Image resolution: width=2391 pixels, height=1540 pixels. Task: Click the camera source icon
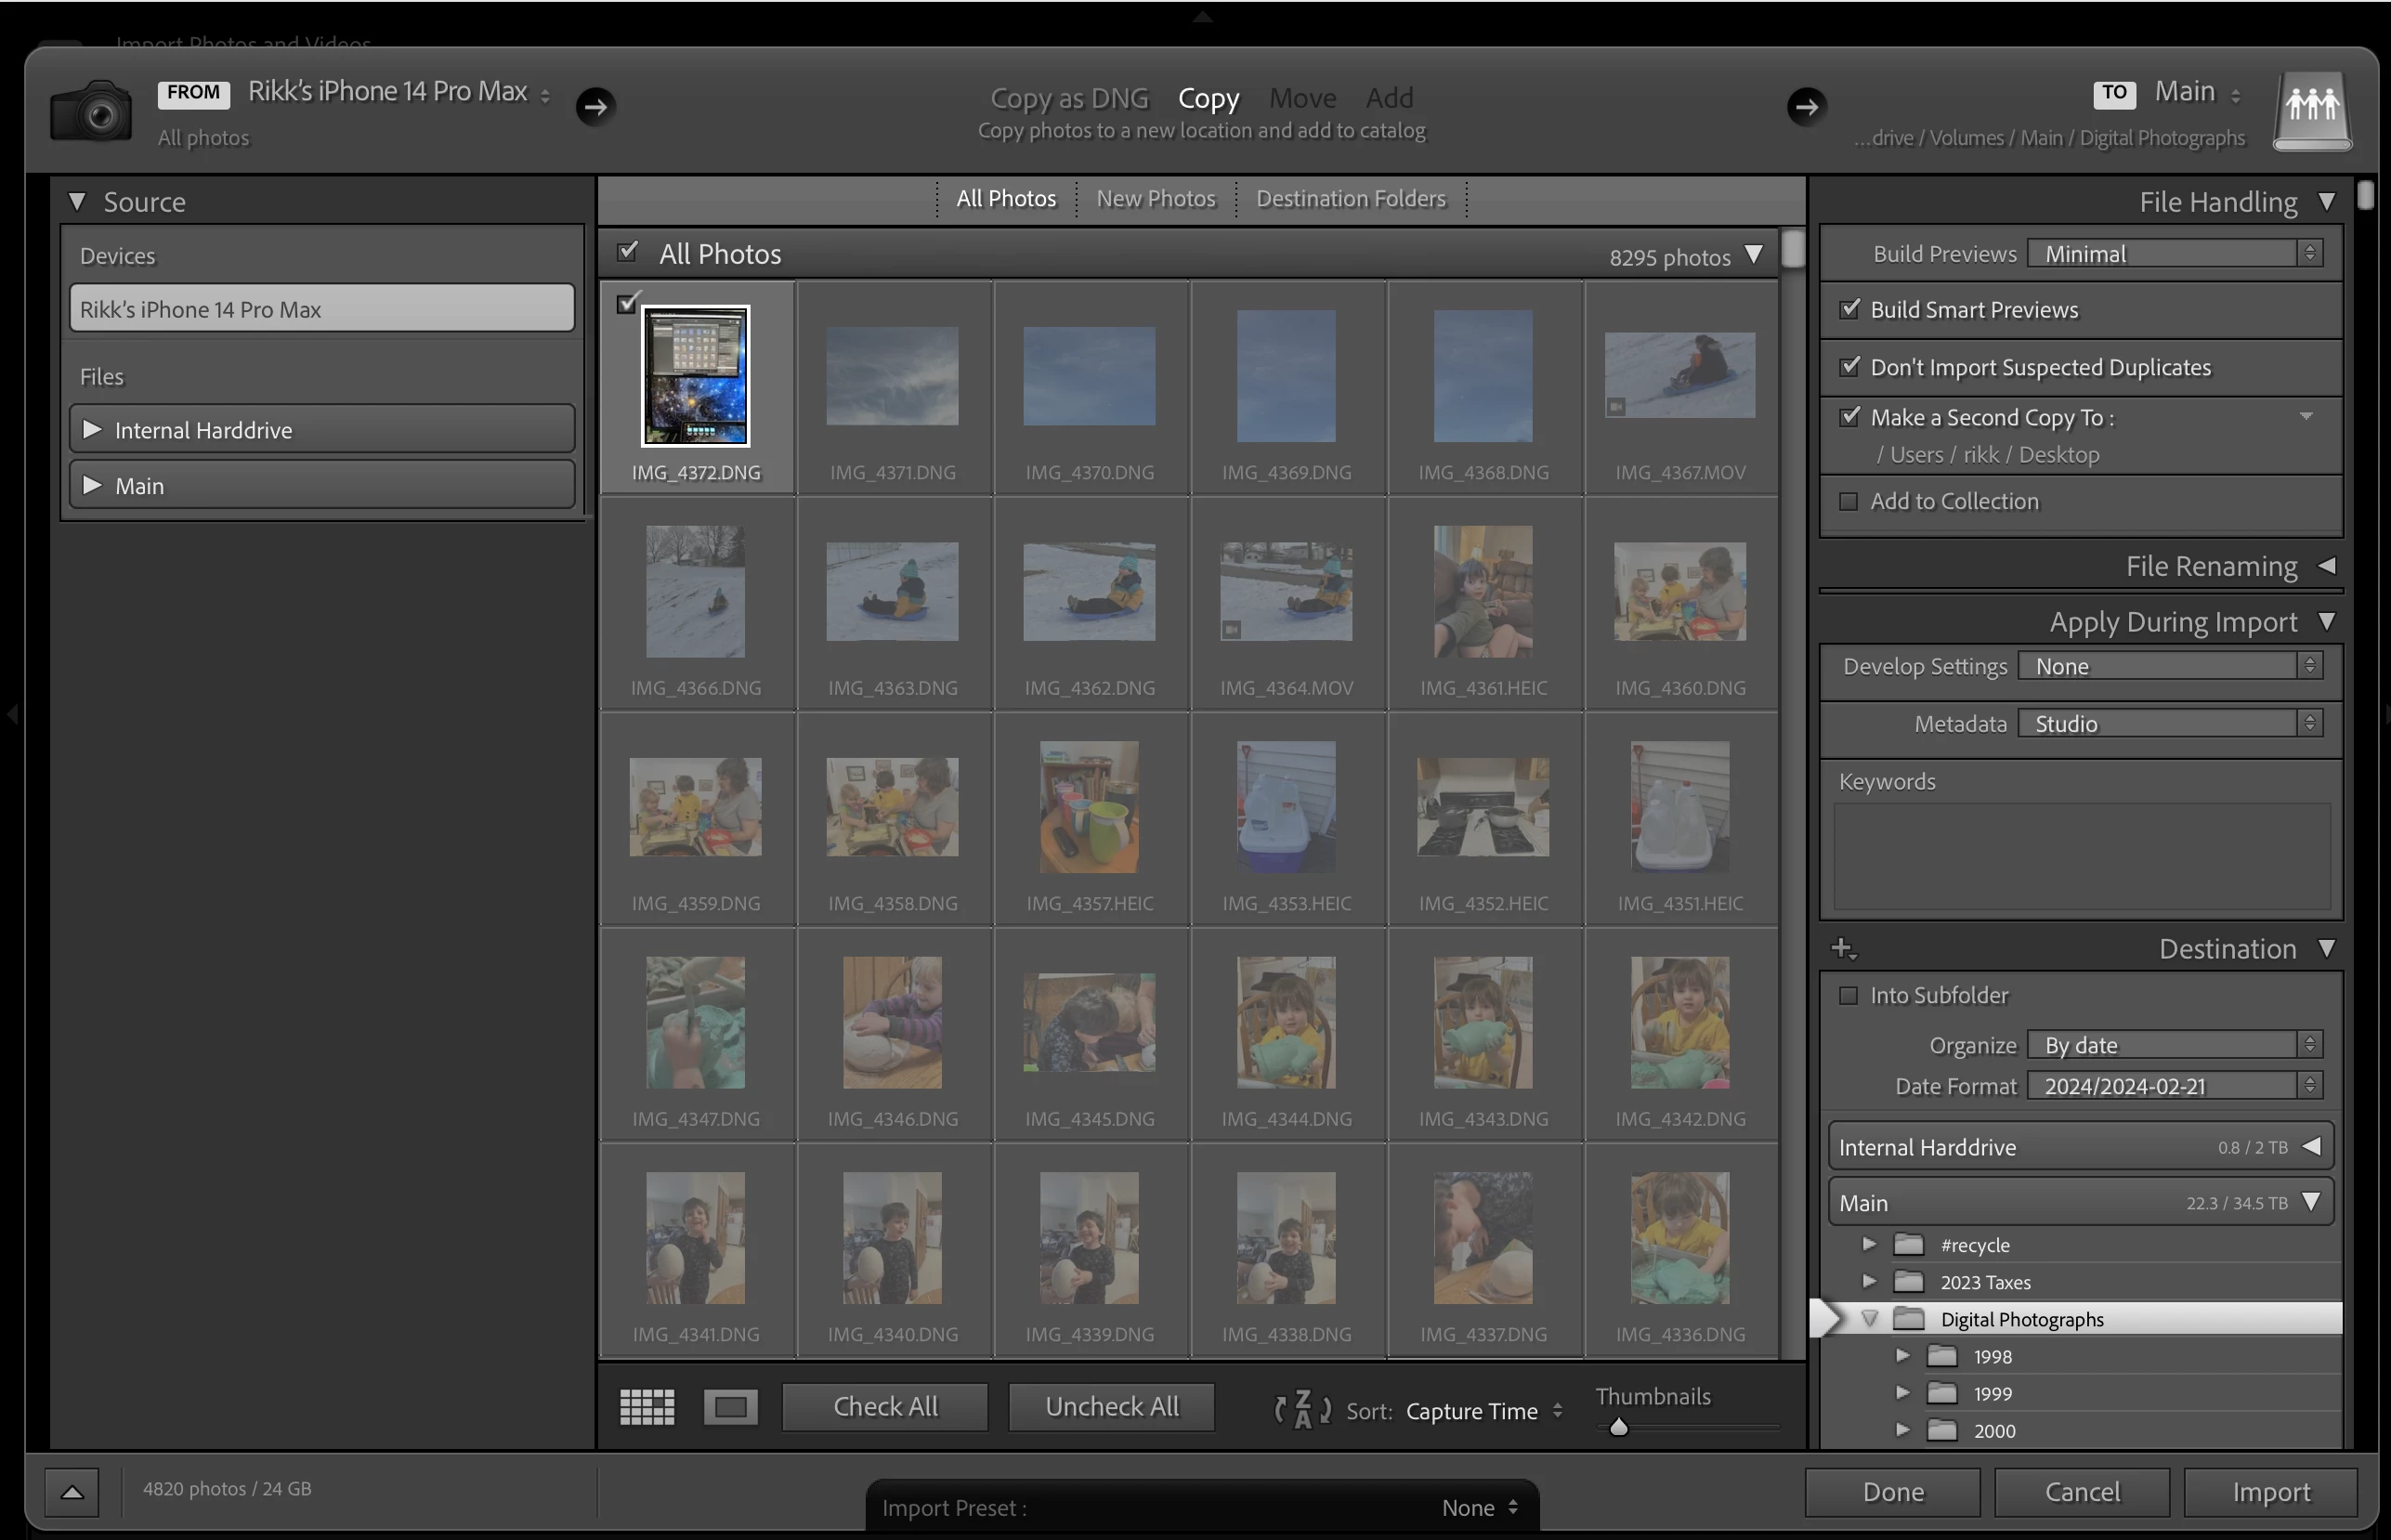91,111
